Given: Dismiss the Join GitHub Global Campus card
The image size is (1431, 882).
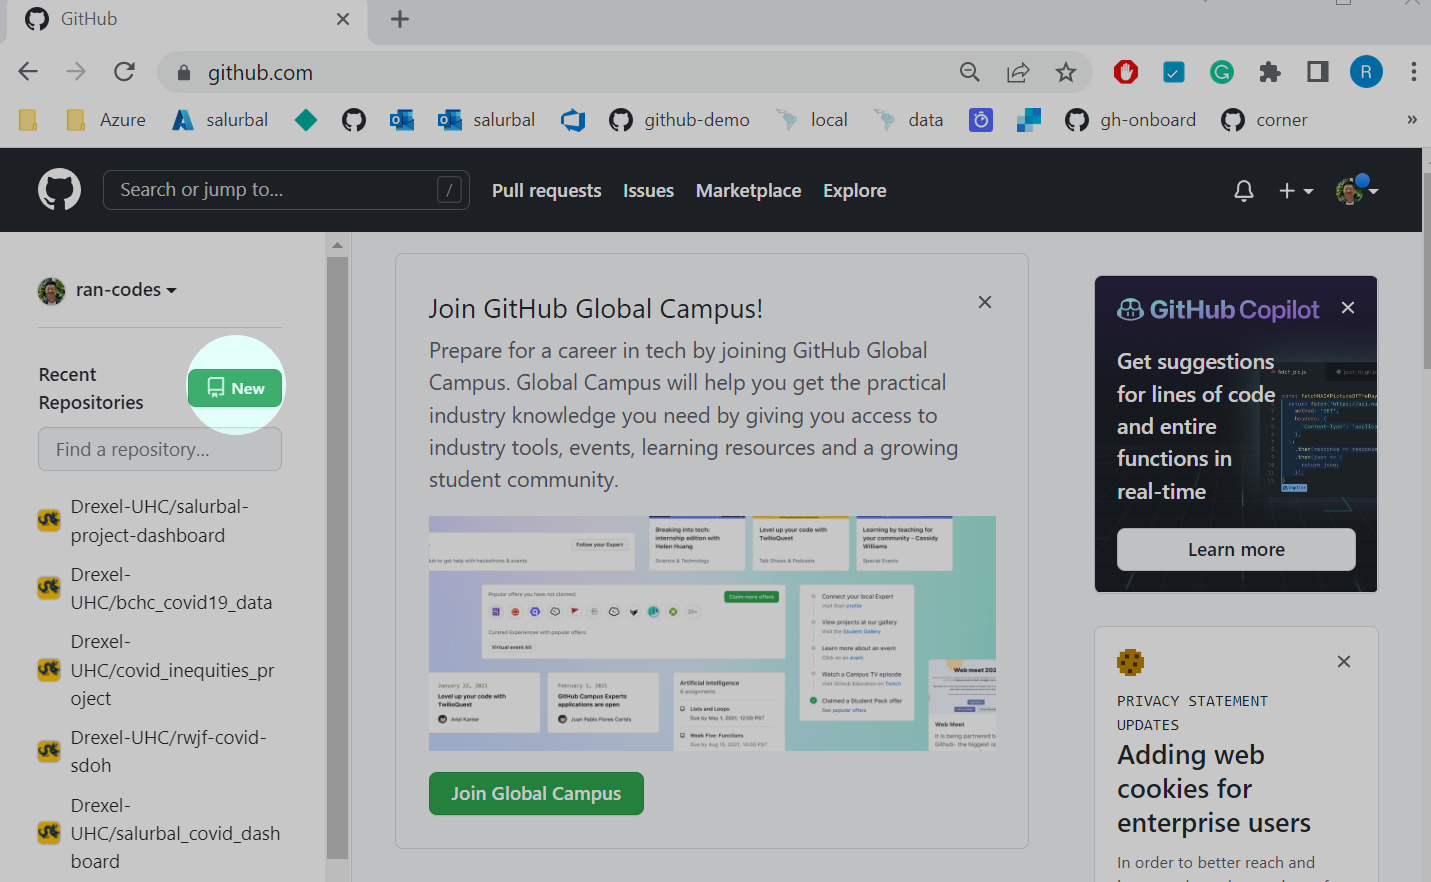Looking at the screenshot, I should (985, 302).
